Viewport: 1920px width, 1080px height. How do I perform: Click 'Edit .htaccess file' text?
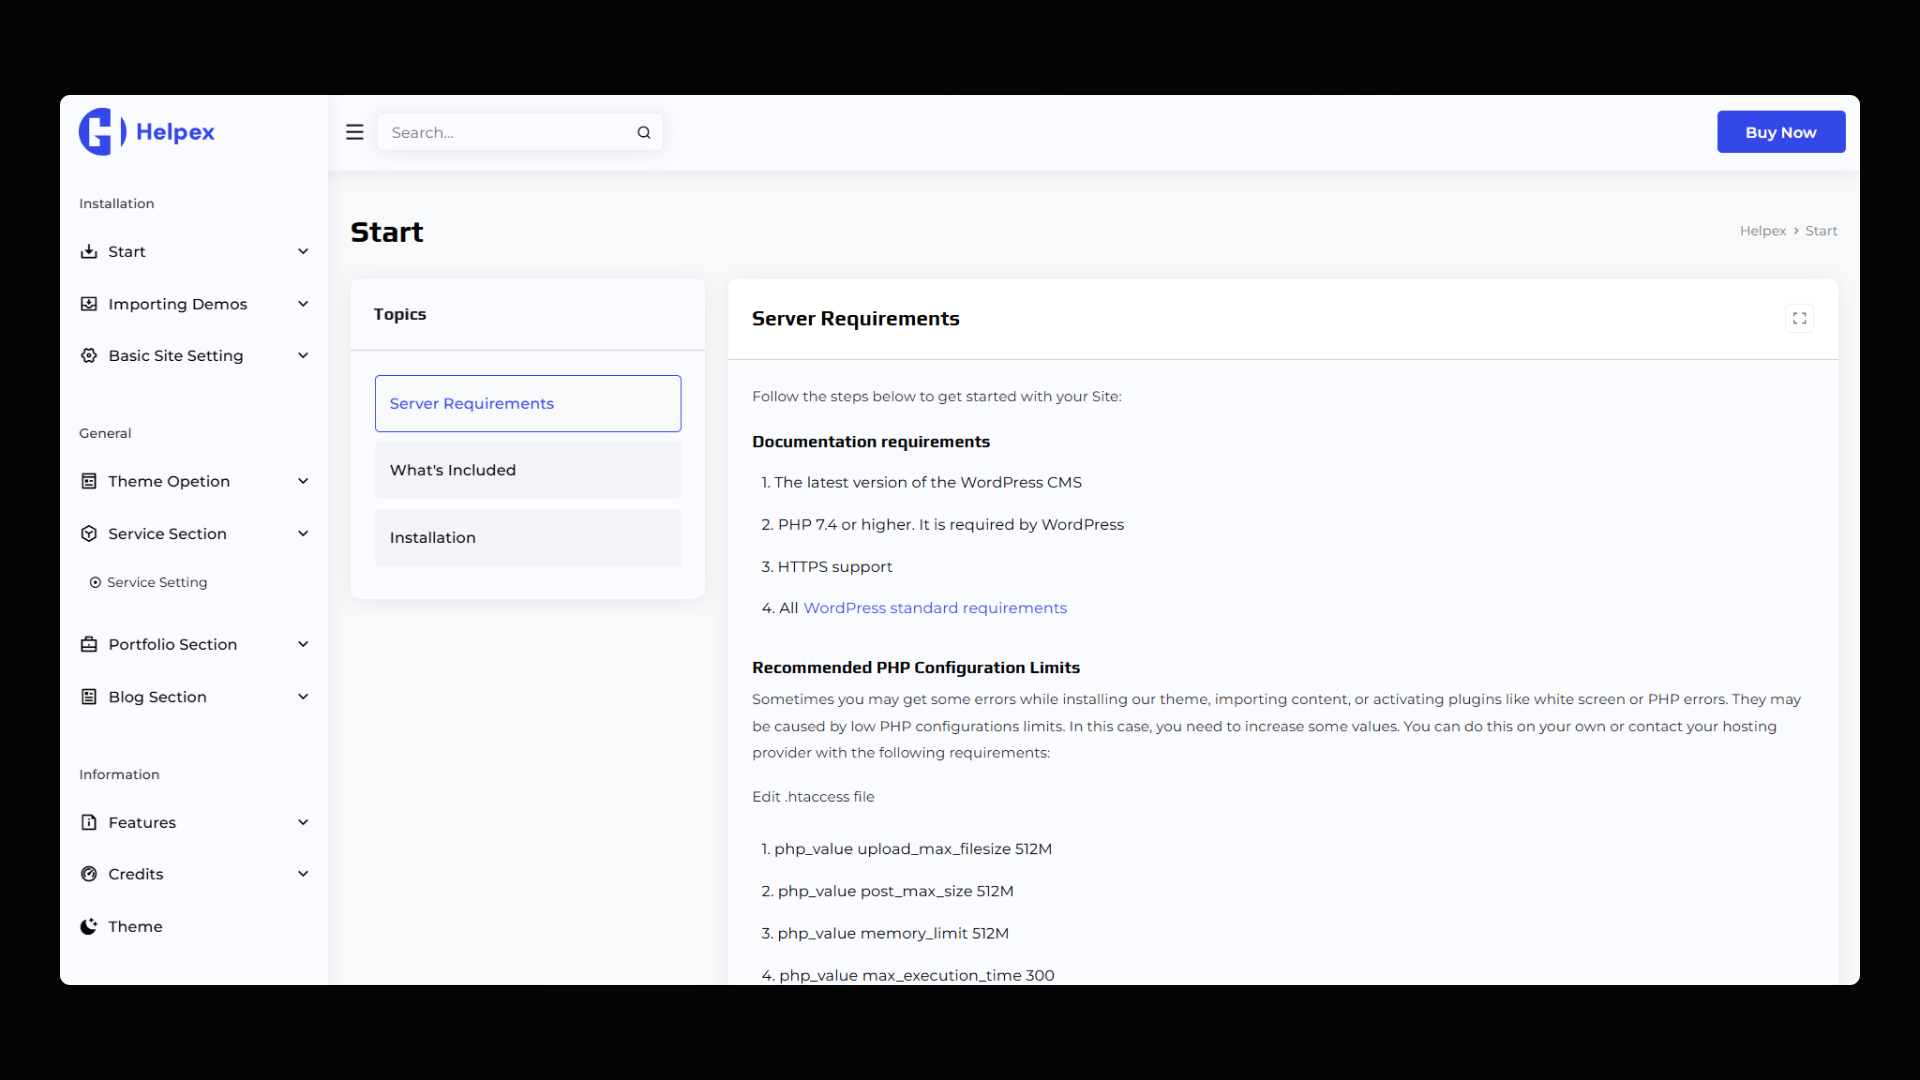813,797
